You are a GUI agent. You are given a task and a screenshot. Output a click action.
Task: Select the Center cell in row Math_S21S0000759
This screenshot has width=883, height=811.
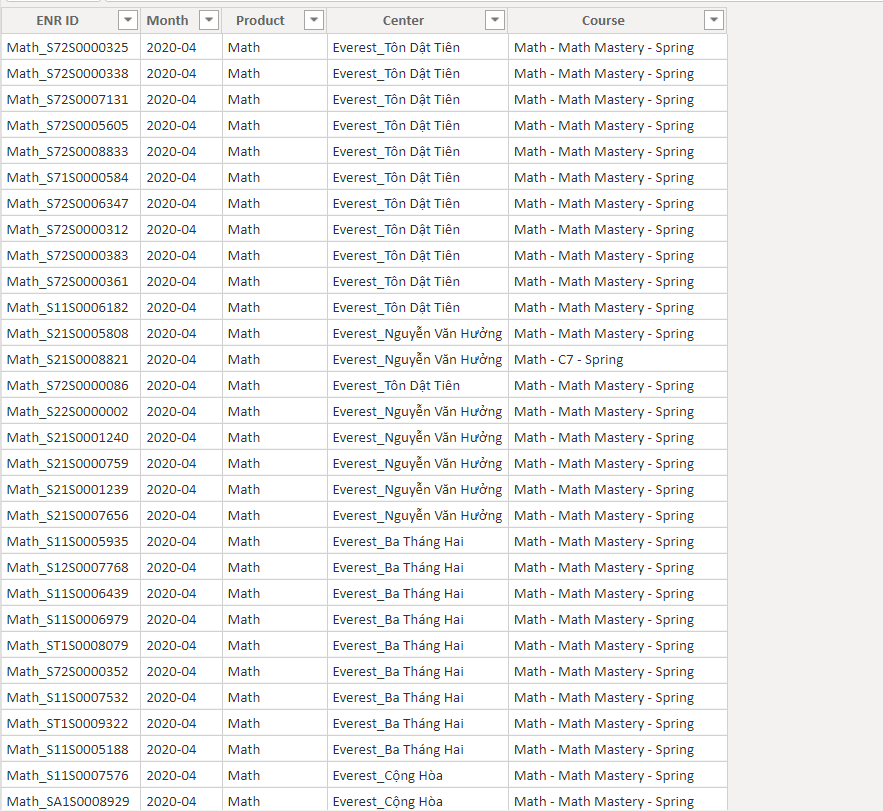tap(418, 464)
